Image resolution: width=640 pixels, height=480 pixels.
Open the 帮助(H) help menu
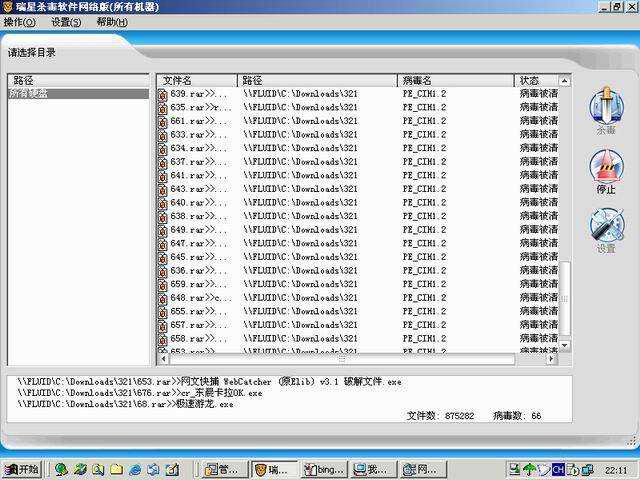112,22
